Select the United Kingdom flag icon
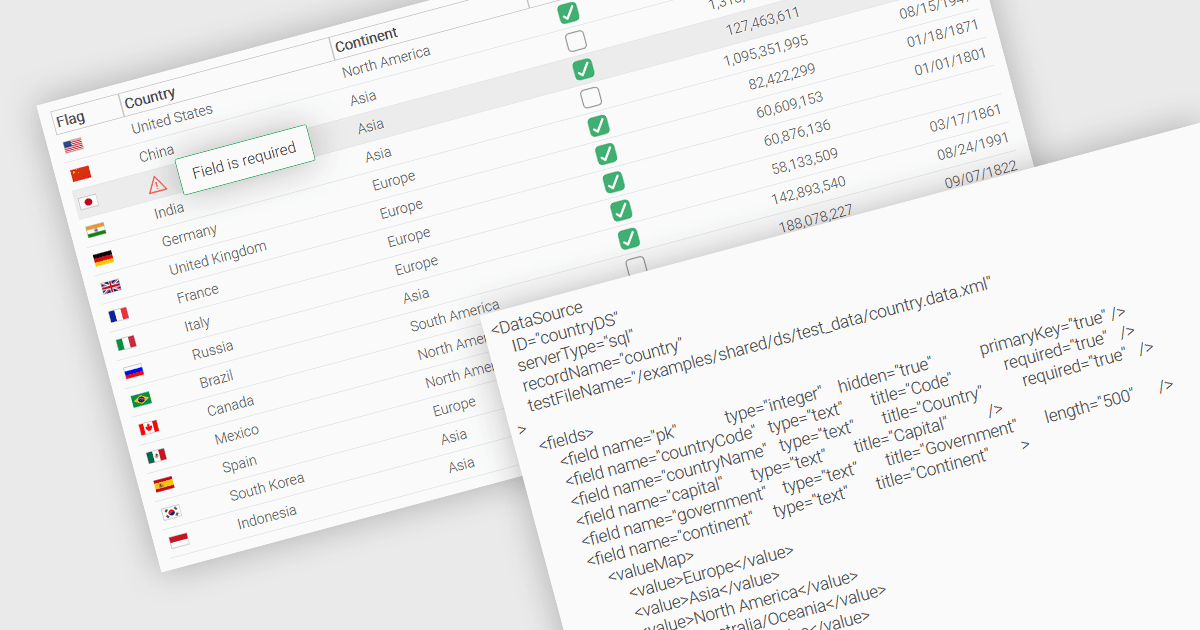This screenshot has height=630, width=1200. pyautogui.click(x=110, y=287)
